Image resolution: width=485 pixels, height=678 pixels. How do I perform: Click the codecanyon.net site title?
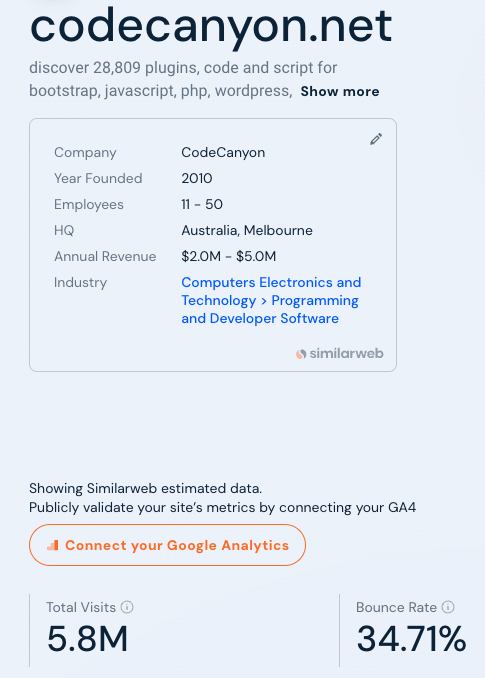click(x=211, y=27)
